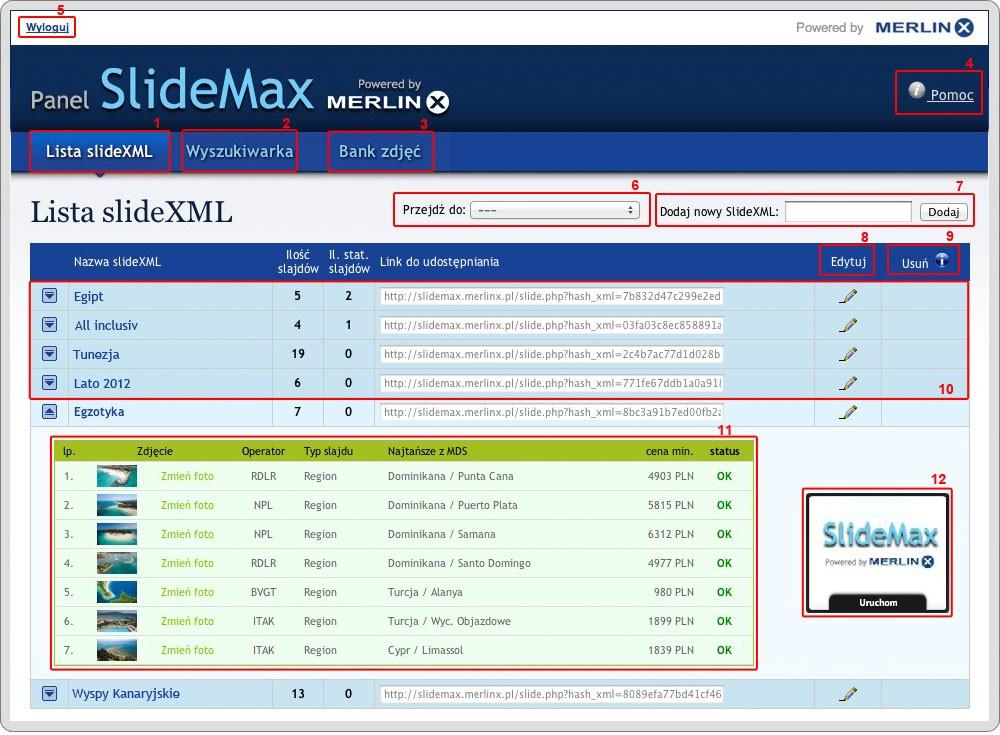
Task: Open the Pomoc help link
Action: (x=952, y=95)
